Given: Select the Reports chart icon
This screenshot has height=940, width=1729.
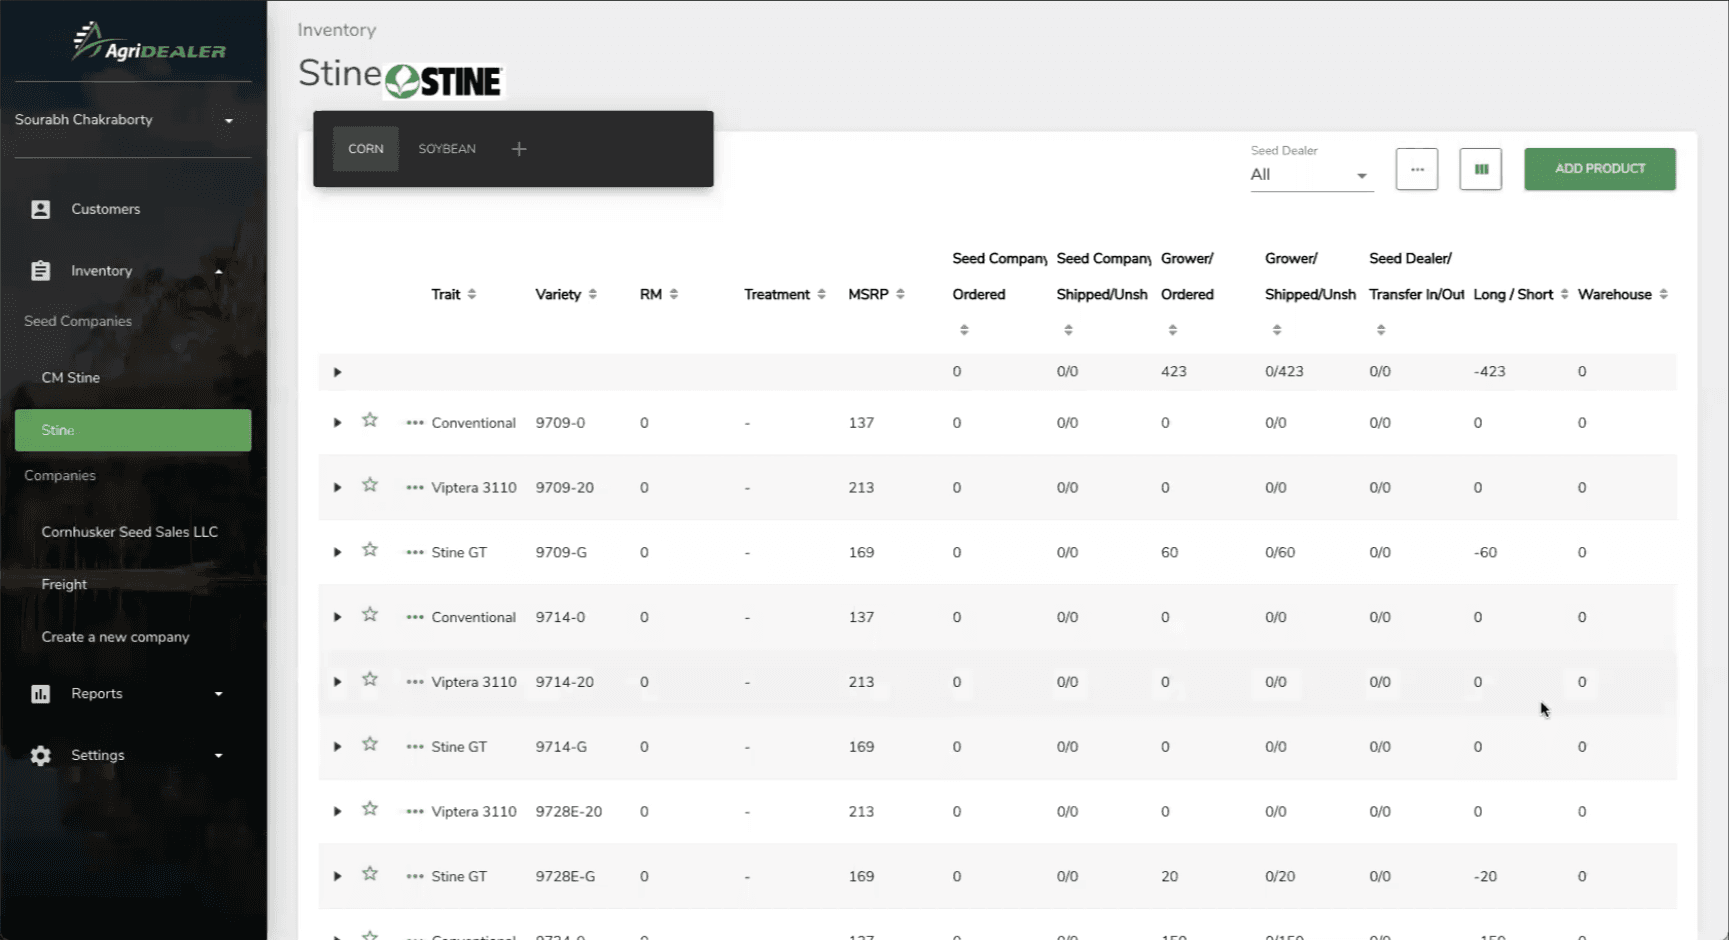Looking at the screenshot, I should point(40,693).
